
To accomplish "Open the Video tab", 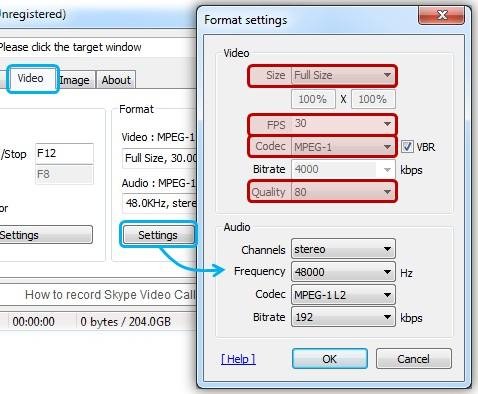I will [x=32, y=79].
